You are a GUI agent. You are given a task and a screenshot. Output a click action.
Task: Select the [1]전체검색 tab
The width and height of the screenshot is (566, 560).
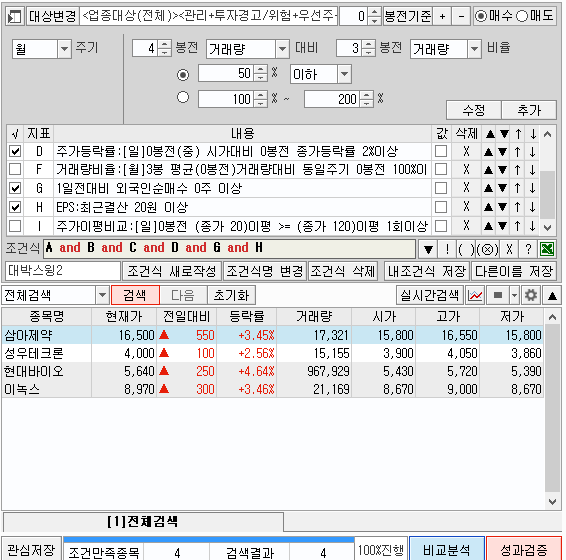click(x=143, y=521)
